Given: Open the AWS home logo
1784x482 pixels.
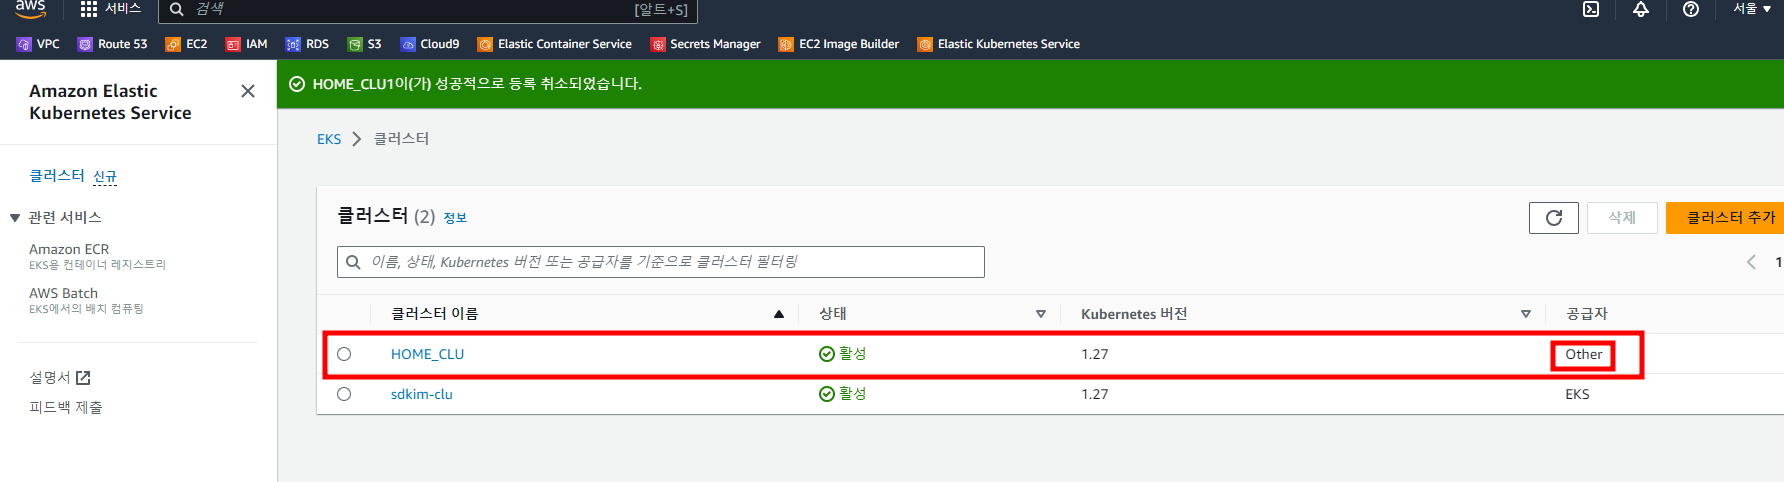Looking at the screenshot, I should [x=30, y=9].
